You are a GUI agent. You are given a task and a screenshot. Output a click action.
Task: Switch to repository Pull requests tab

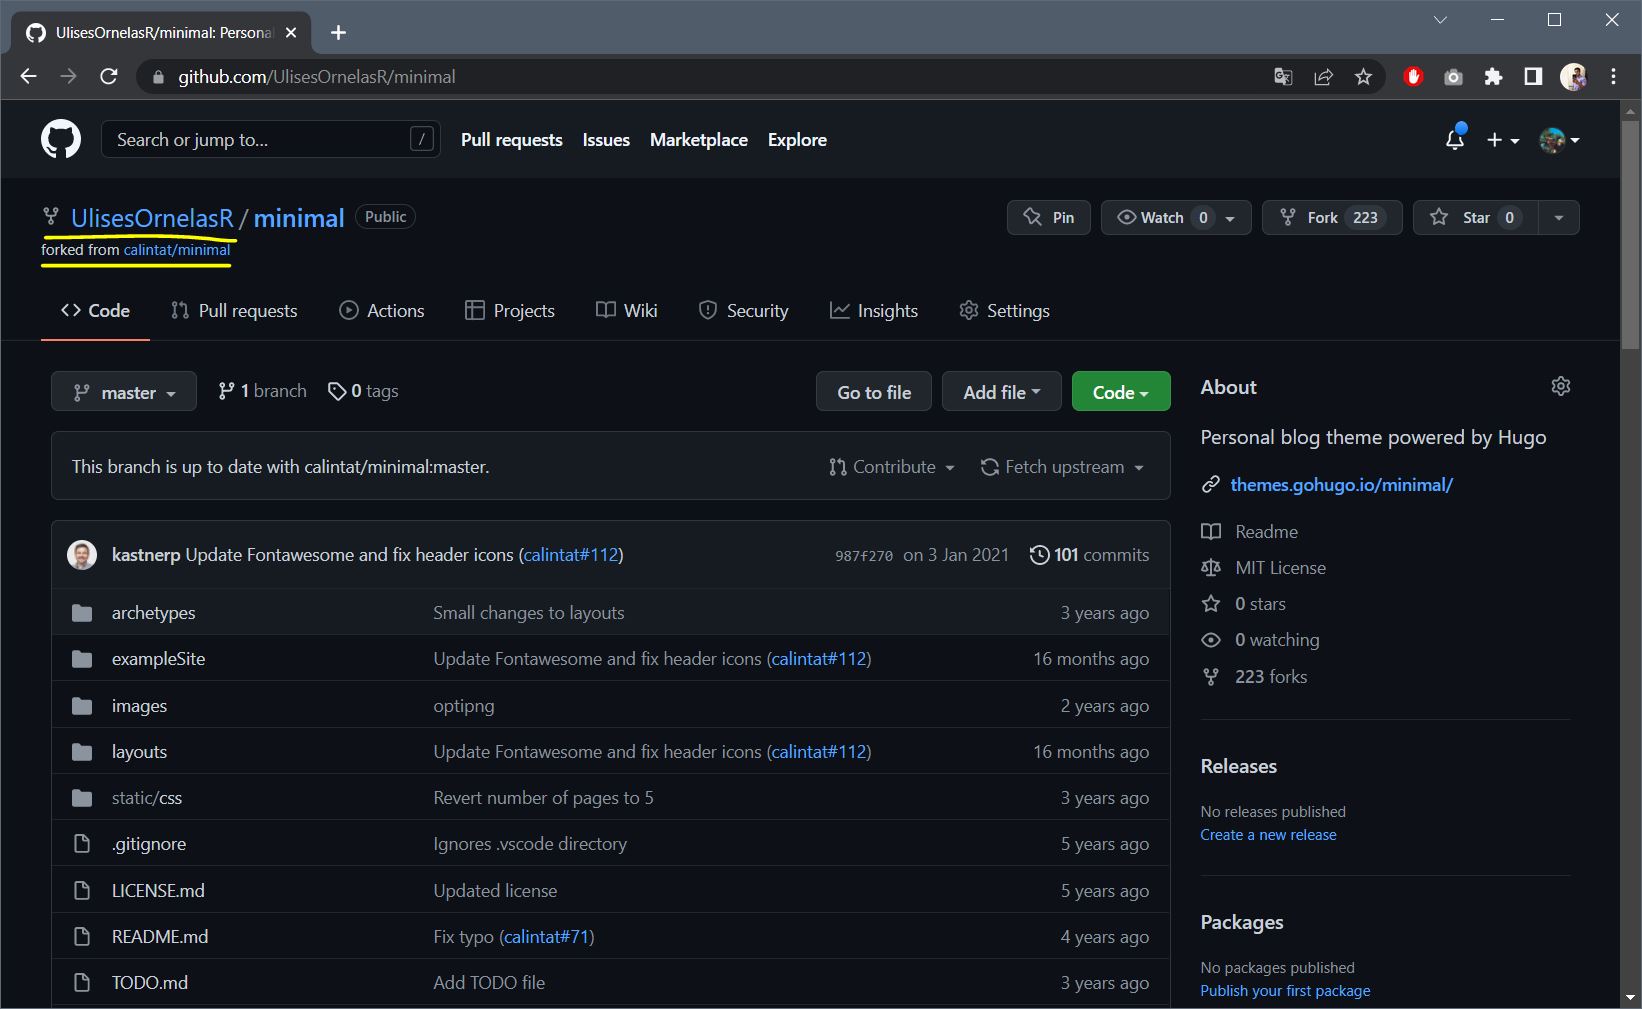[234, 311]
